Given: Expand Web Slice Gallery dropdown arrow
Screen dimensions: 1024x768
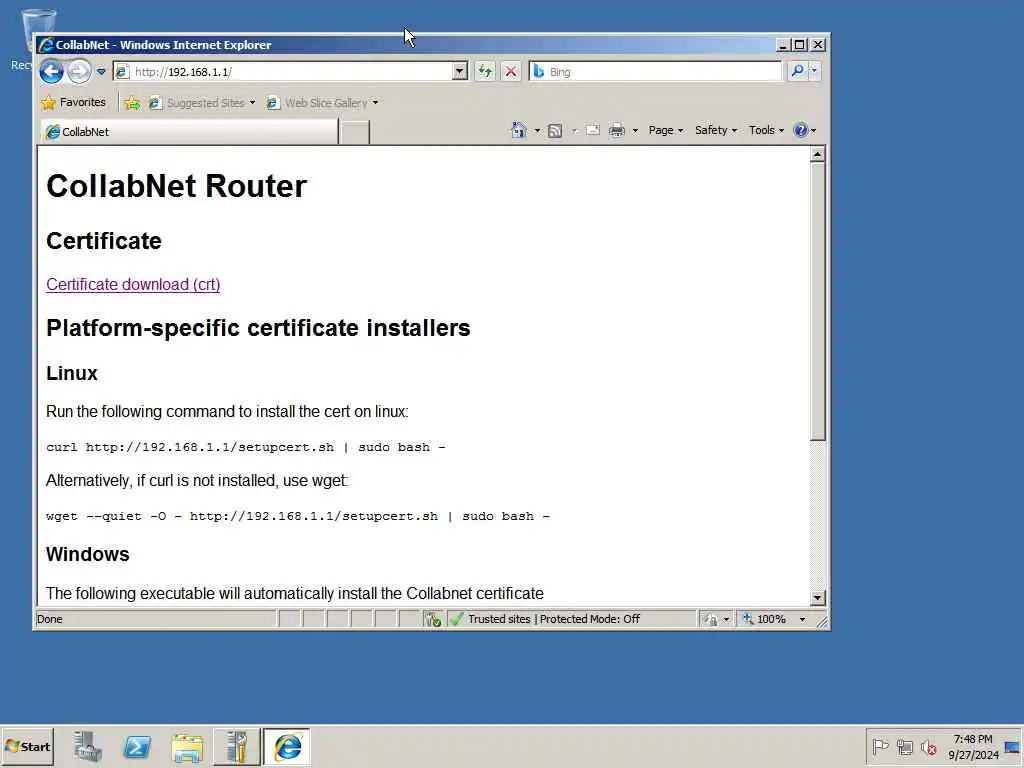Looking at the screenshot, I should 375,103.
